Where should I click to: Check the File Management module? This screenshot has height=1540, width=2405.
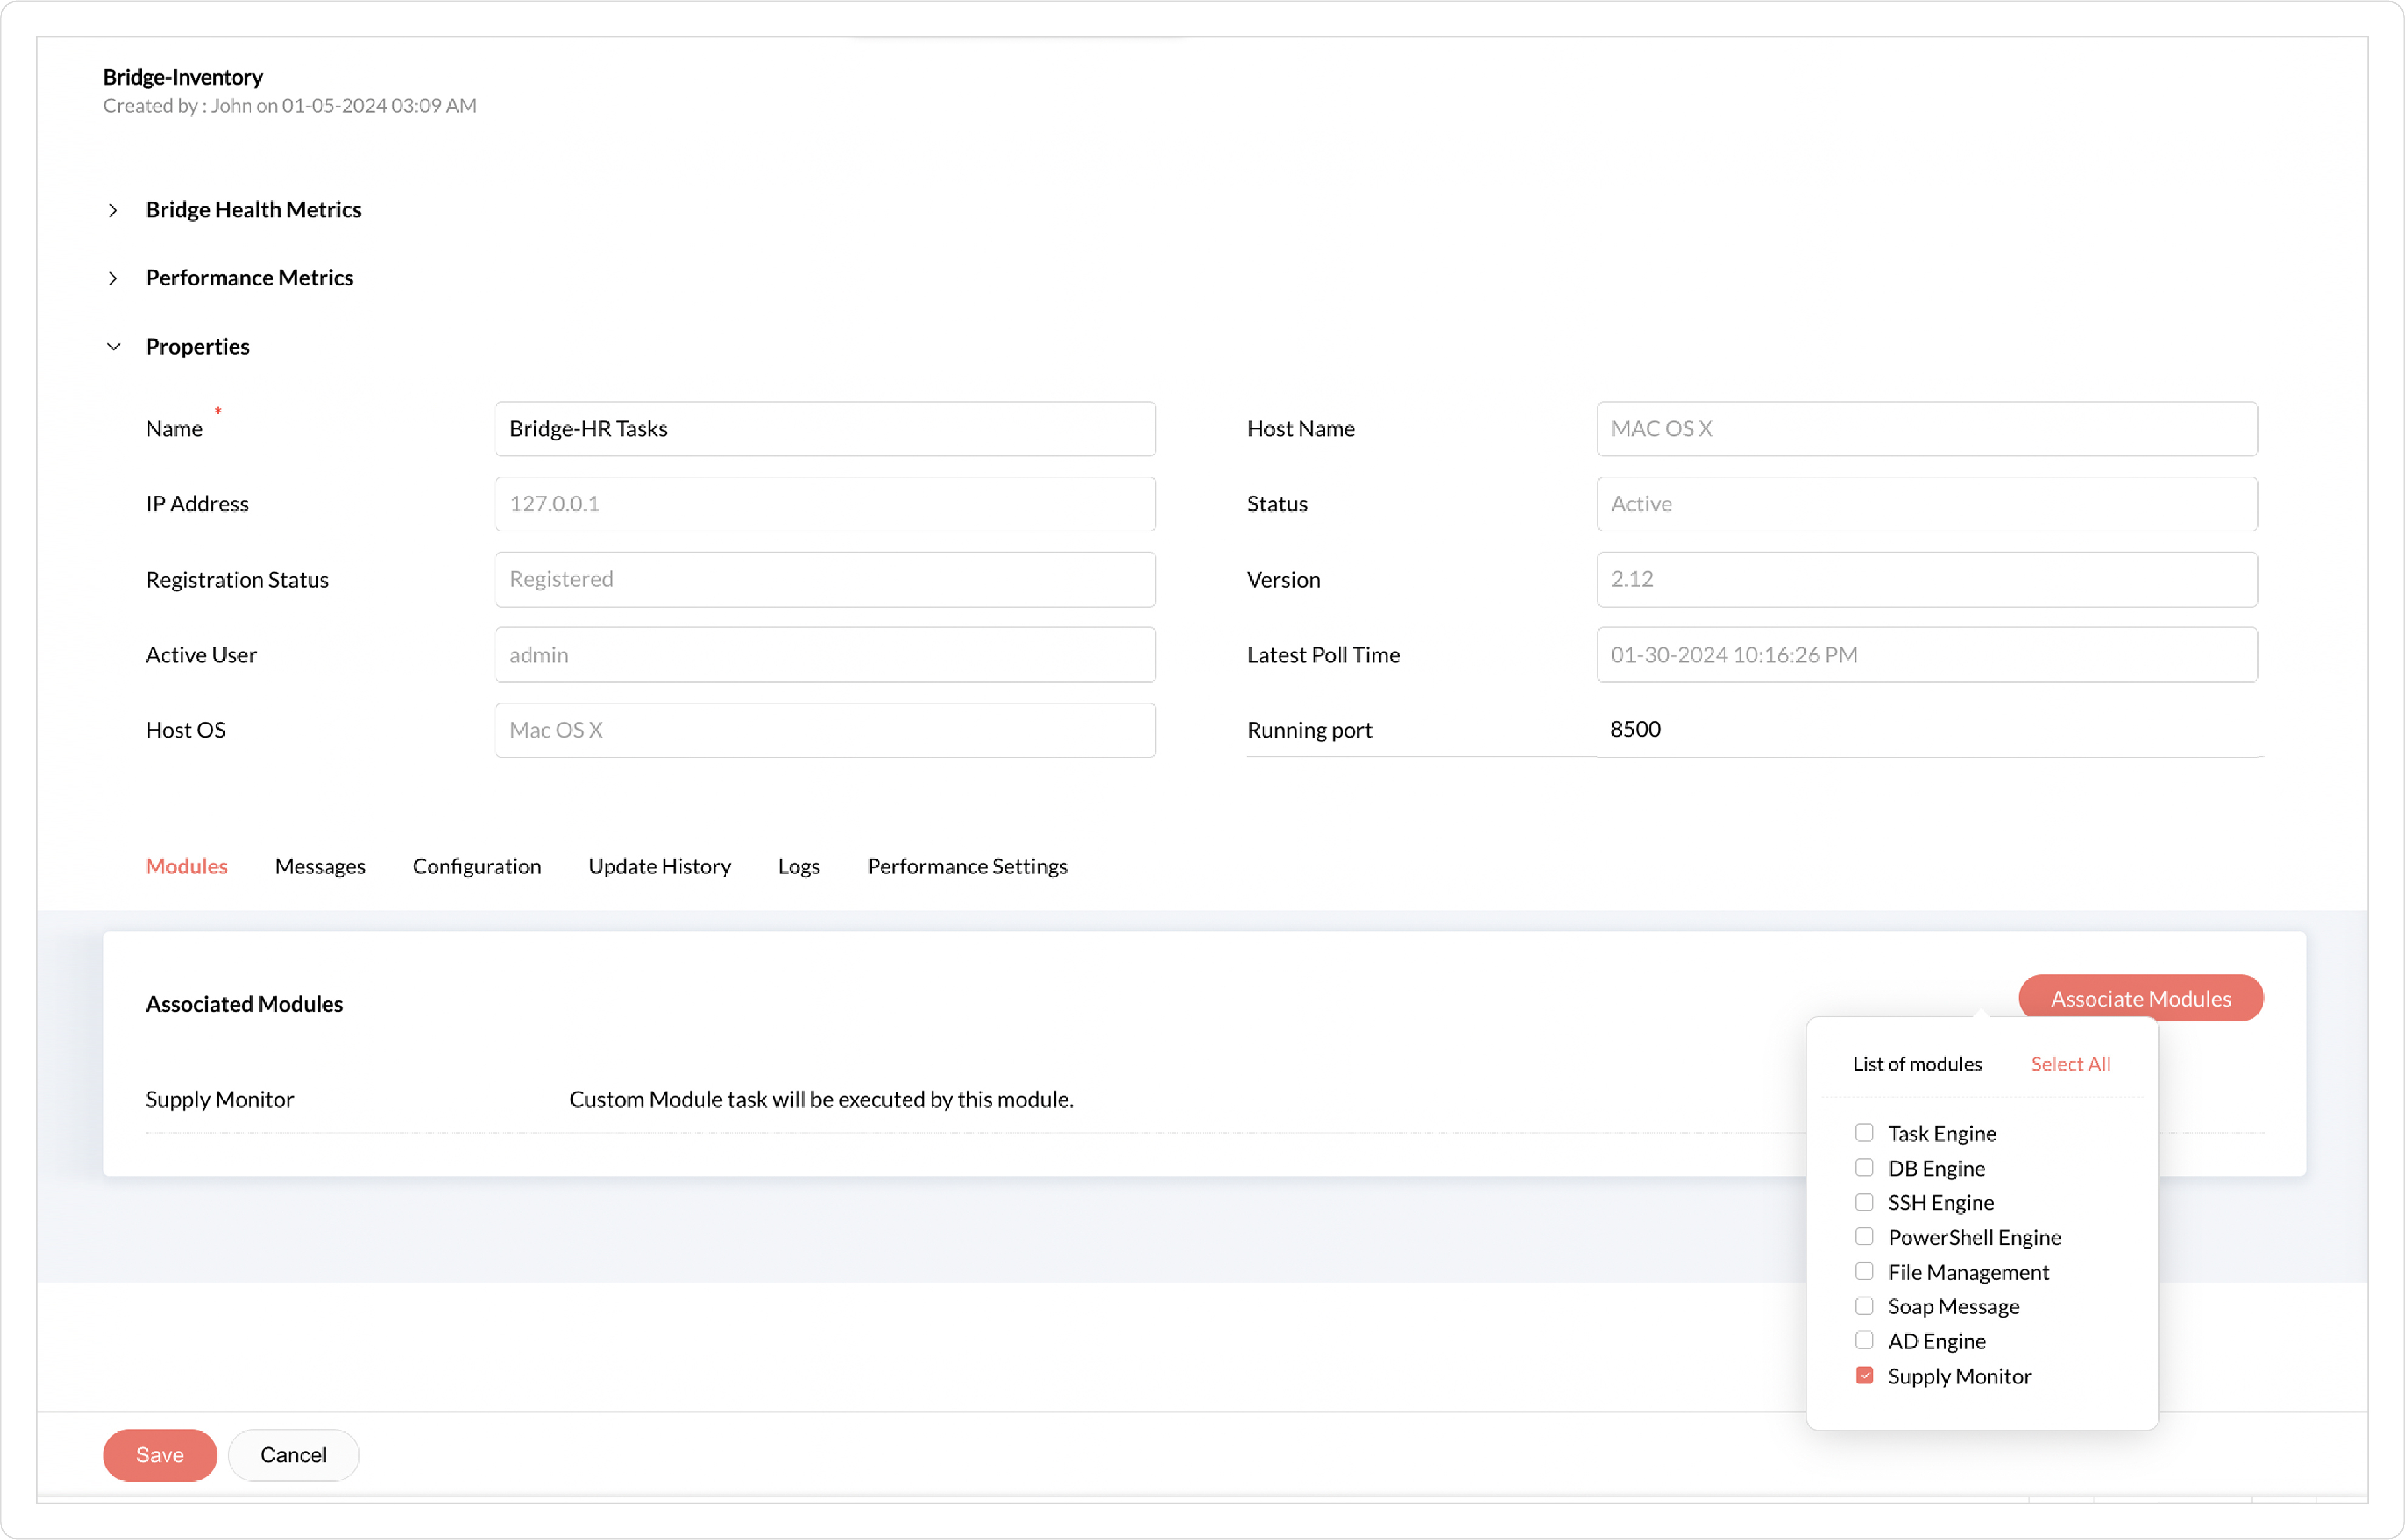pos(1864,1272)
